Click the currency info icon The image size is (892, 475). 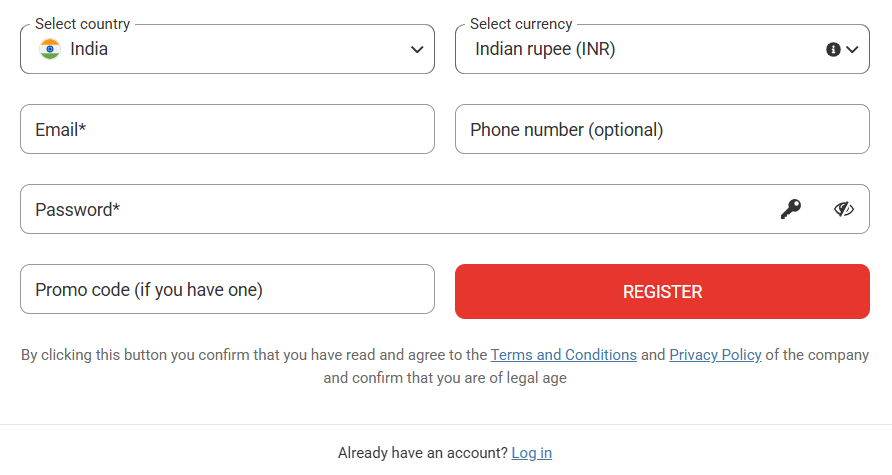(x=833, y=49)
